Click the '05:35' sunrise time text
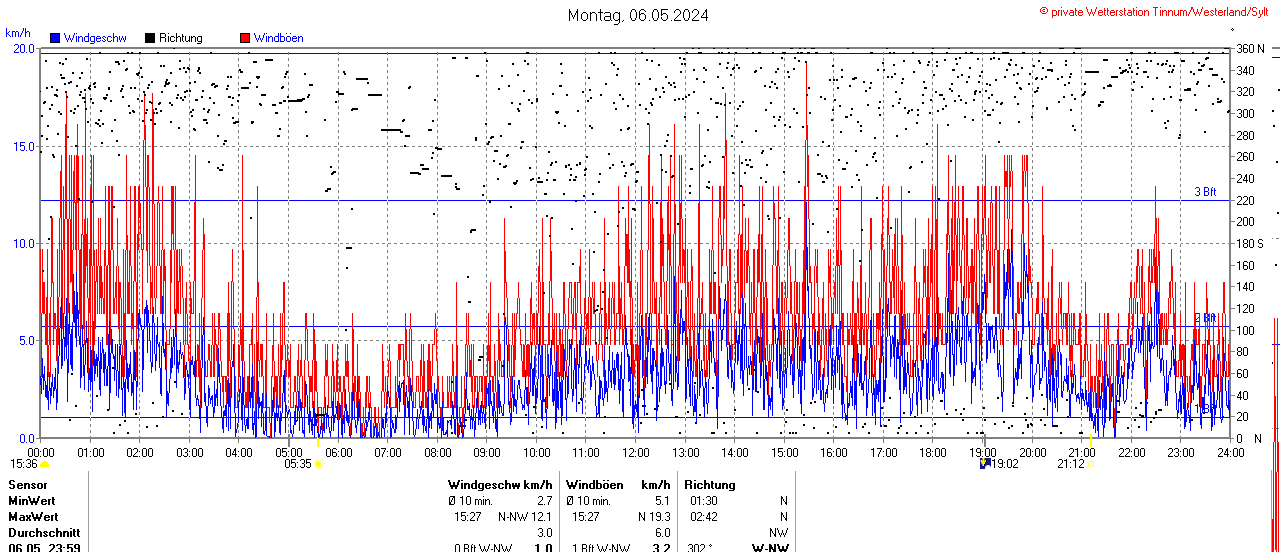The width and height of the screenshot is (1280, 552). [x=298, y=464]
